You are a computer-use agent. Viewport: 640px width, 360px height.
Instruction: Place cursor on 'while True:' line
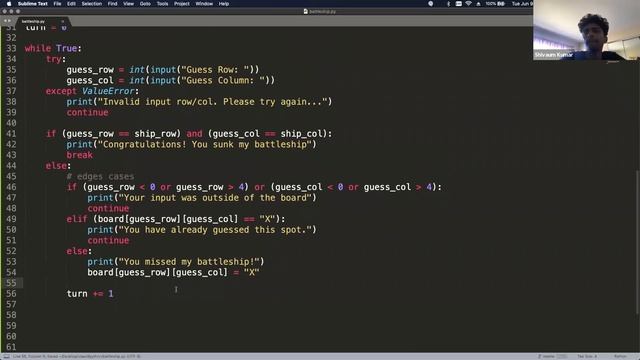pyautogui.click(x=53, y=48)
